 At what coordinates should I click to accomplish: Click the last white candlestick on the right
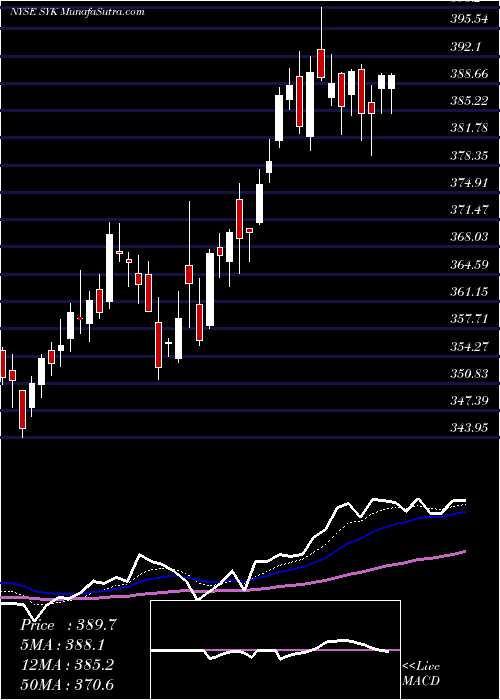[x=392, y=82]
